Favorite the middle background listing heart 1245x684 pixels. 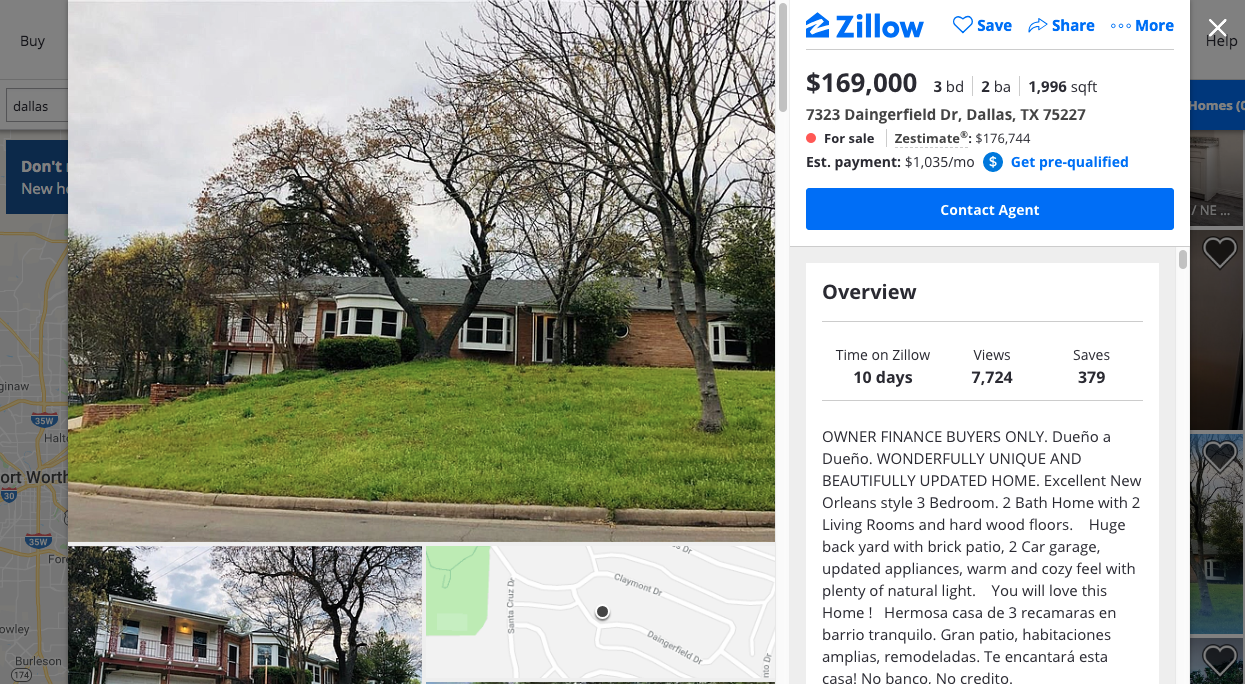(1219, 457)
